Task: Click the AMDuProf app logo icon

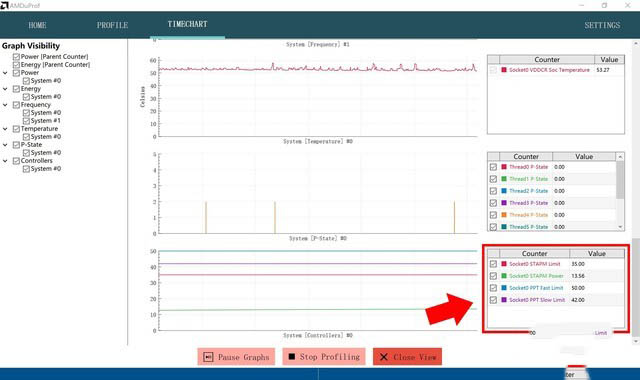Action: (4, 5)
